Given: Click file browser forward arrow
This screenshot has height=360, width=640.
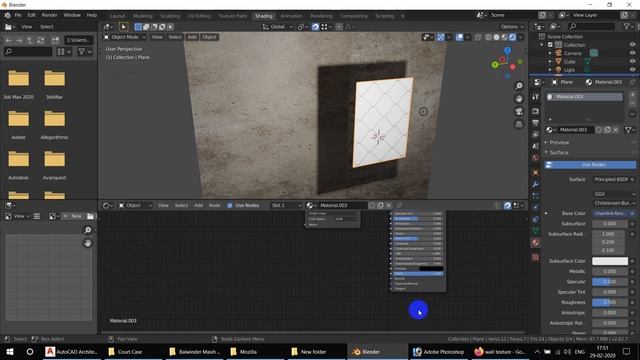Looking at the screenshot, I should pyautogui.click(x=19, y=40).
